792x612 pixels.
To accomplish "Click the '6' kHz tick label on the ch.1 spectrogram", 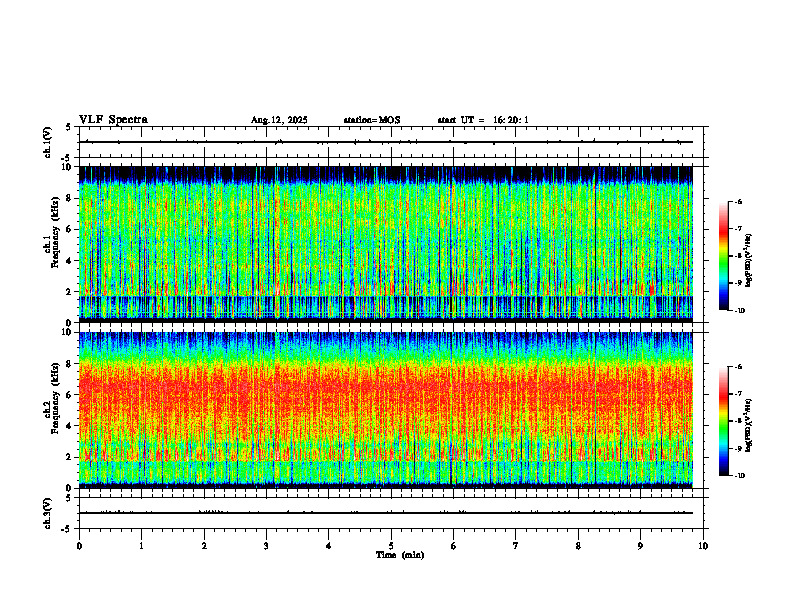I will point(69,229).
